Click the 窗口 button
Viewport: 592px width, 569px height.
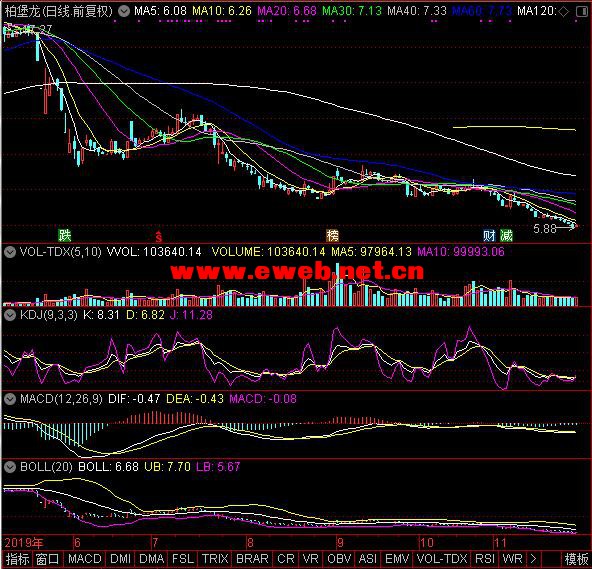48,559
